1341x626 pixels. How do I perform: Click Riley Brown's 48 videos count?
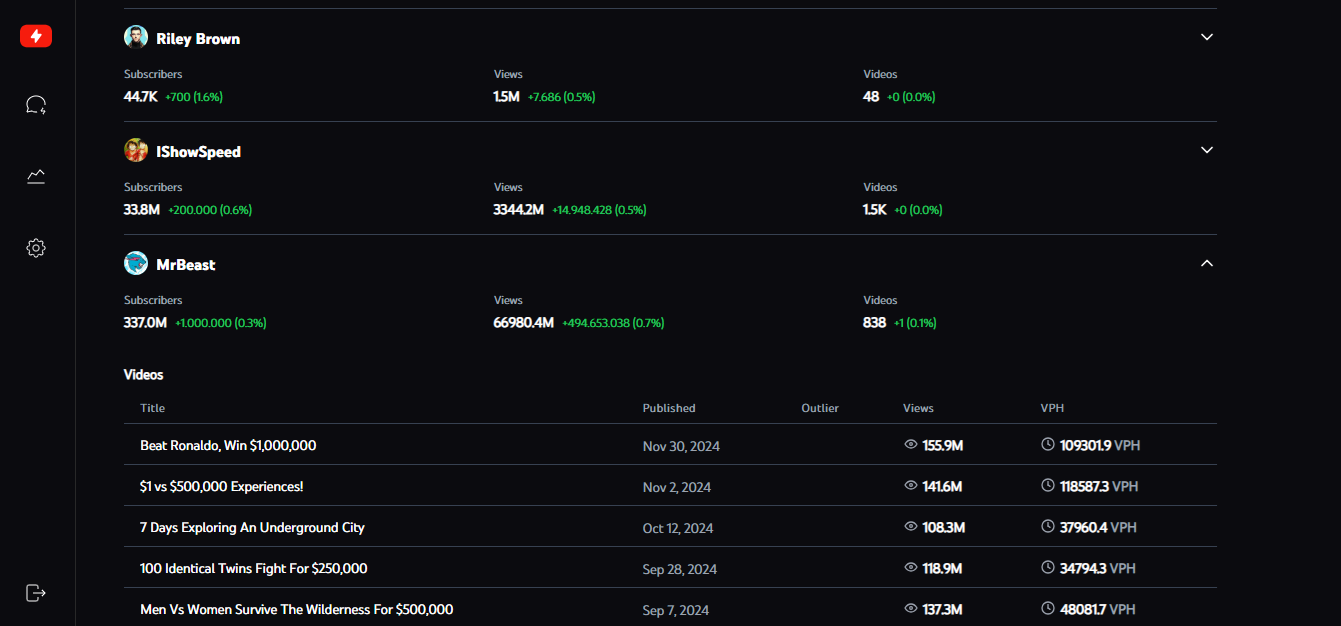pos(871,97)
